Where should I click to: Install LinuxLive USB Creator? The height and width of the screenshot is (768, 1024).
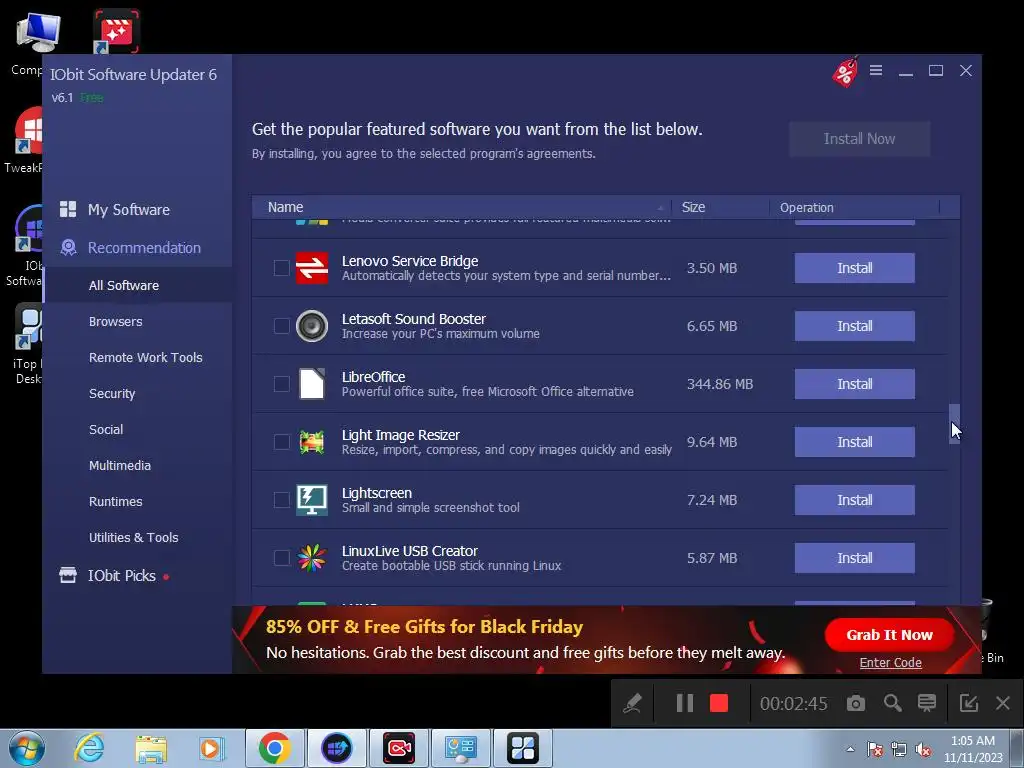pos(854,558)
